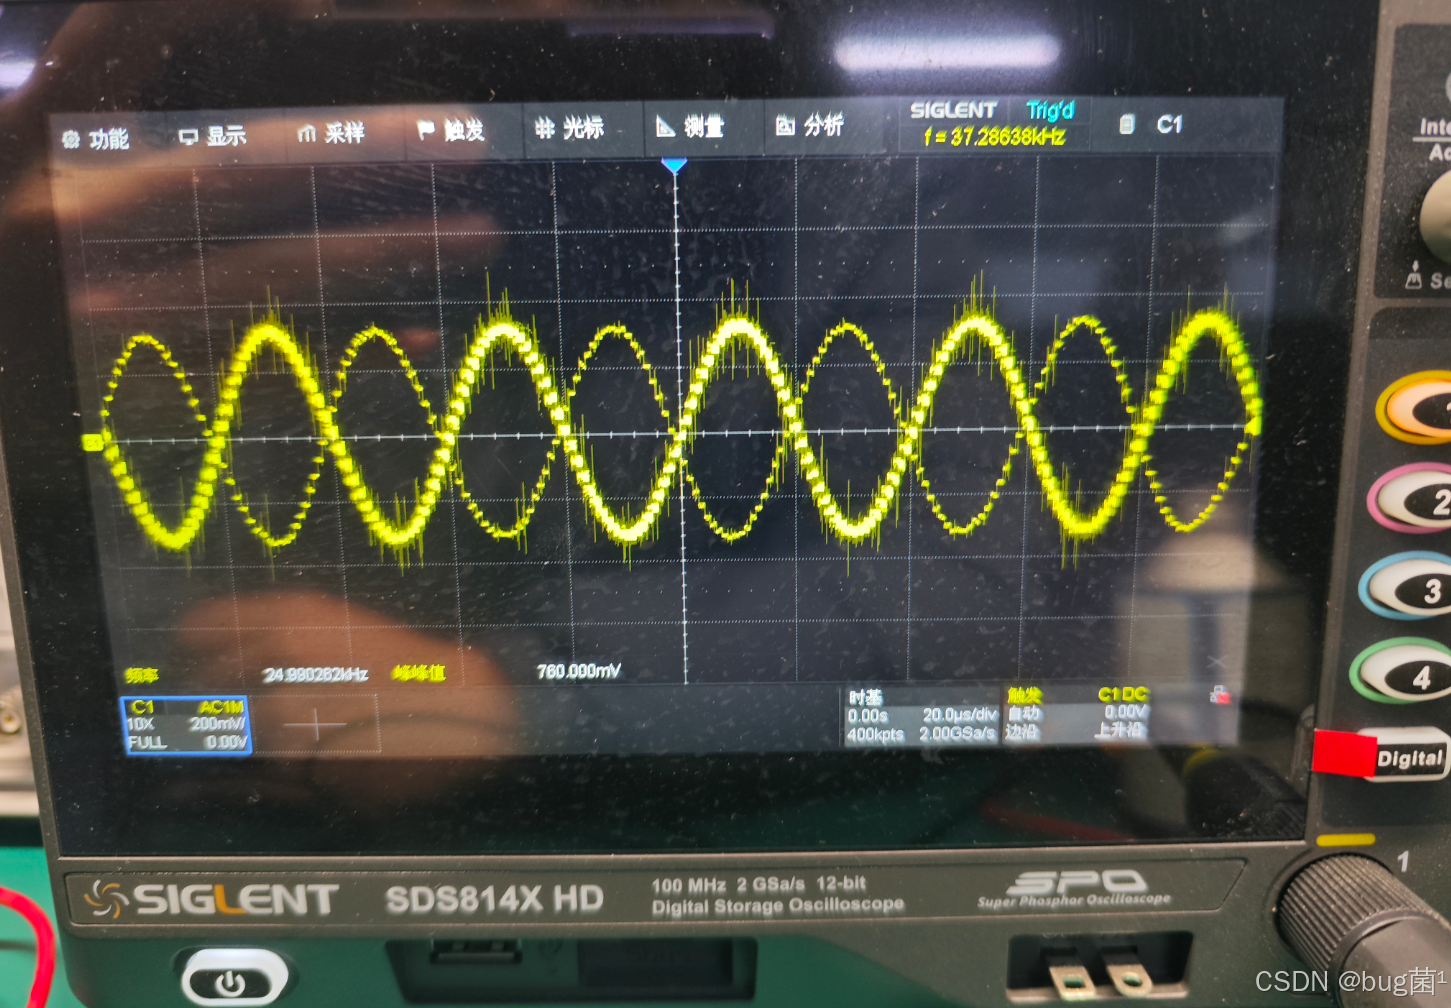Close the measurement bar with the X
1451x1008 pixels.
point(1217,663)
